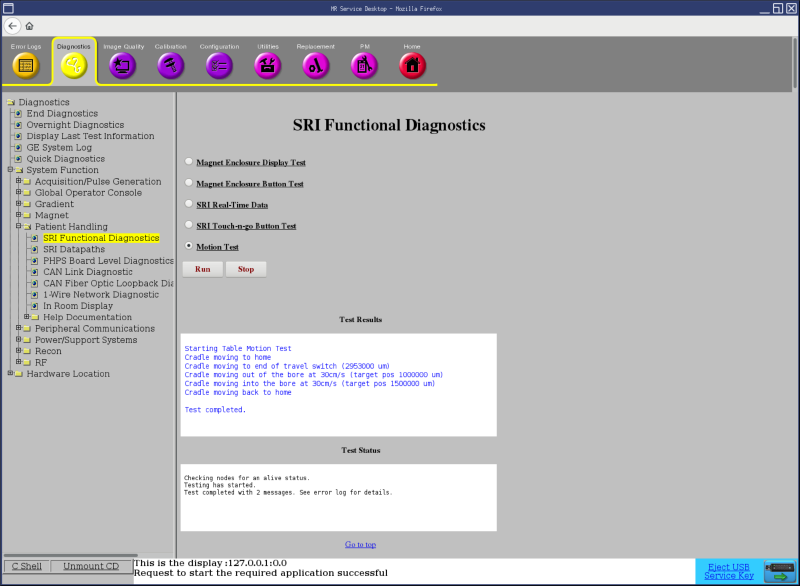800x586 pixels.
Task: Select SRI Real-Time Data radio option
Action: pos(189,204)
